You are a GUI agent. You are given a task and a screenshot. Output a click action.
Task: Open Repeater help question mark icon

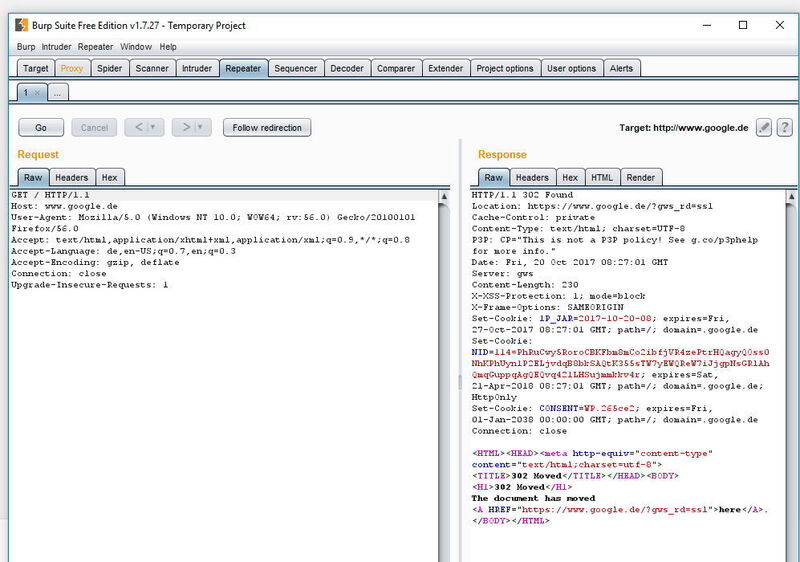(x=786, y=128)
